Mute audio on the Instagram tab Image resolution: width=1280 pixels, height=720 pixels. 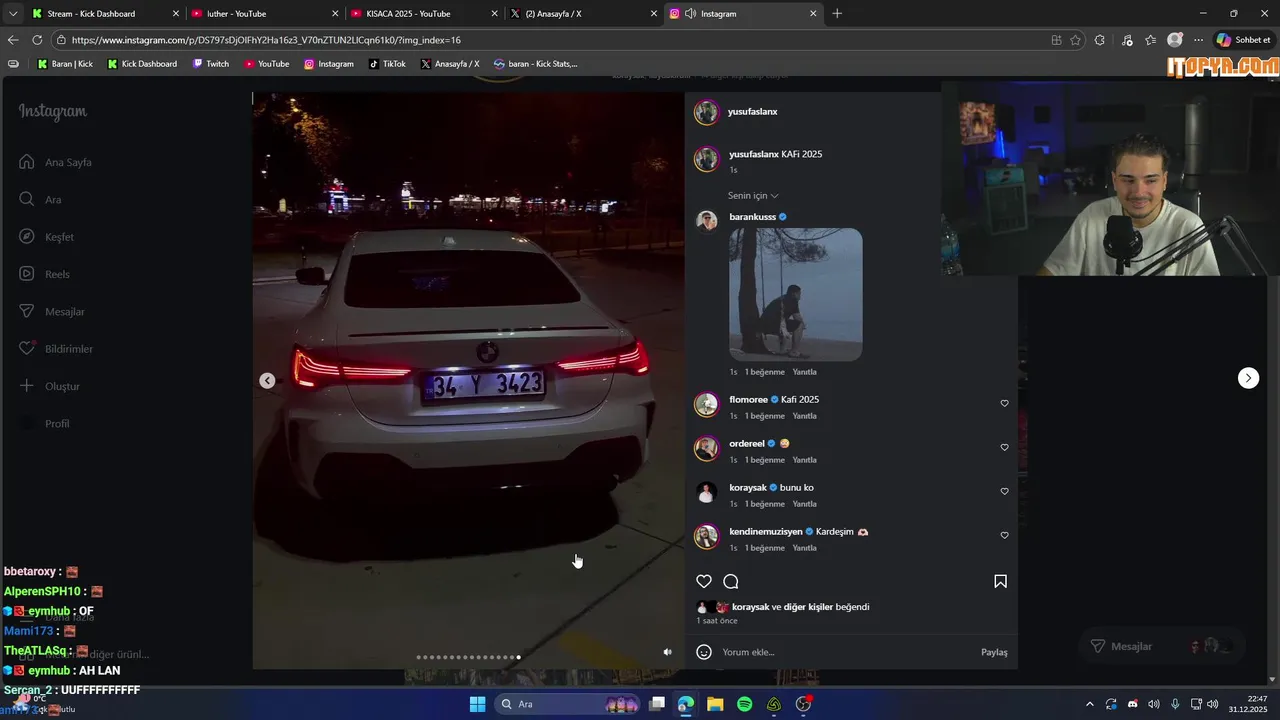[690, 14]
